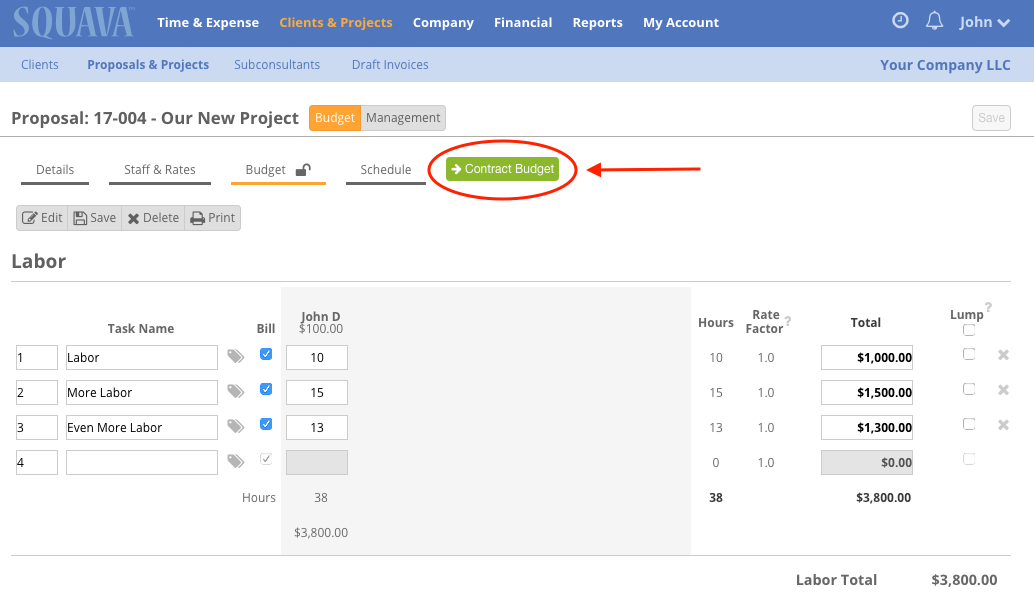
Task: Enable Lump sum for the More Labor task
Action: click(x=968, y=389)
